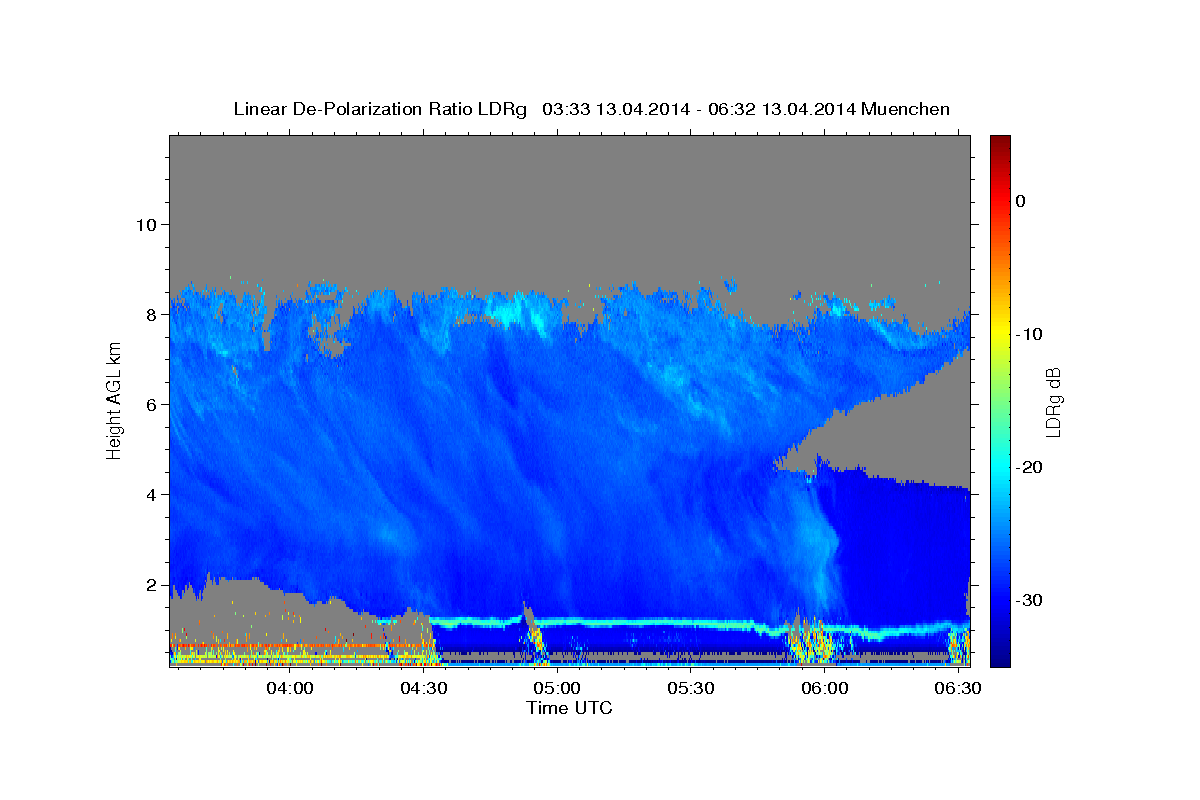Click the end time '06:32 13.04.2014' in the title
Viewport: 1200px width, 800px height.
(781, 109)
